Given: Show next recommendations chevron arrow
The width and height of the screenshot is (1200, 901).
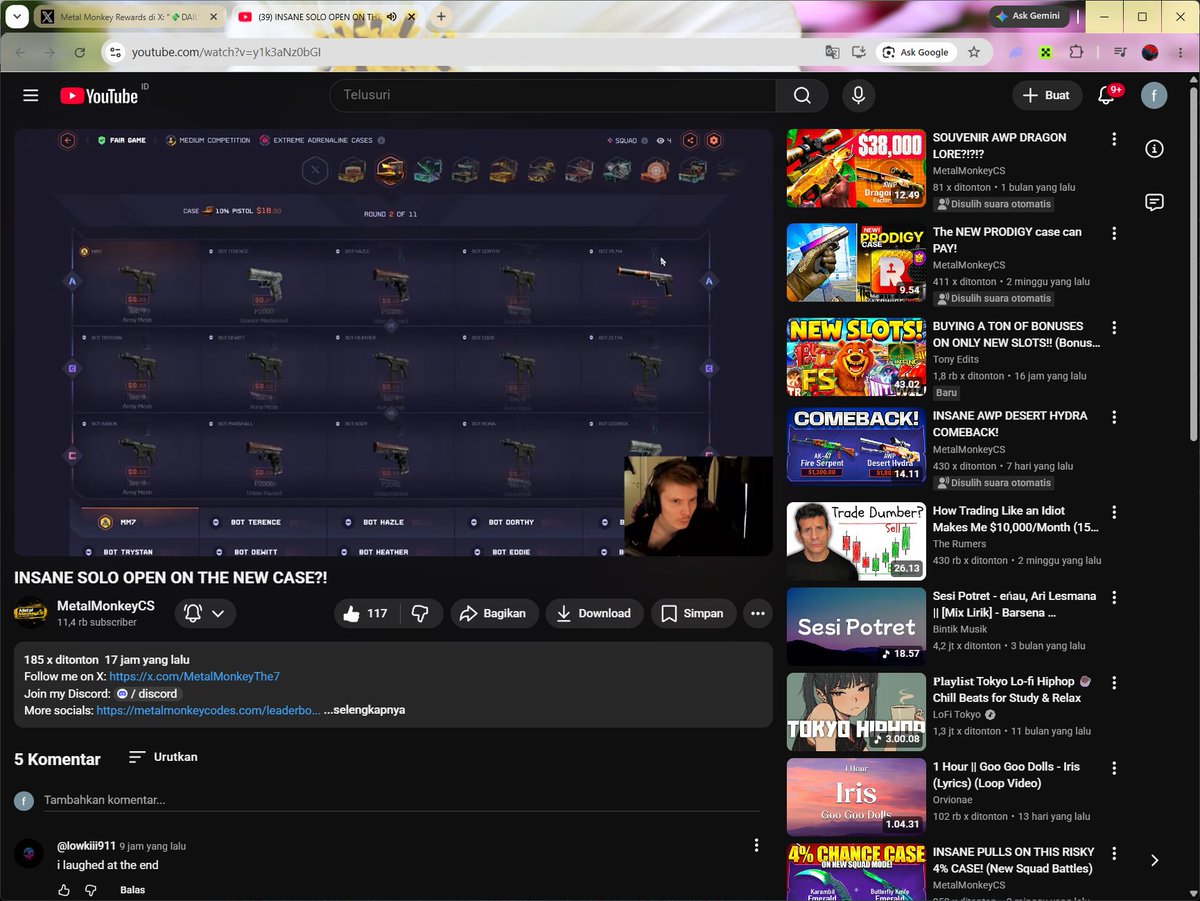Looking at the screenshot, I should pos(1154,860).
